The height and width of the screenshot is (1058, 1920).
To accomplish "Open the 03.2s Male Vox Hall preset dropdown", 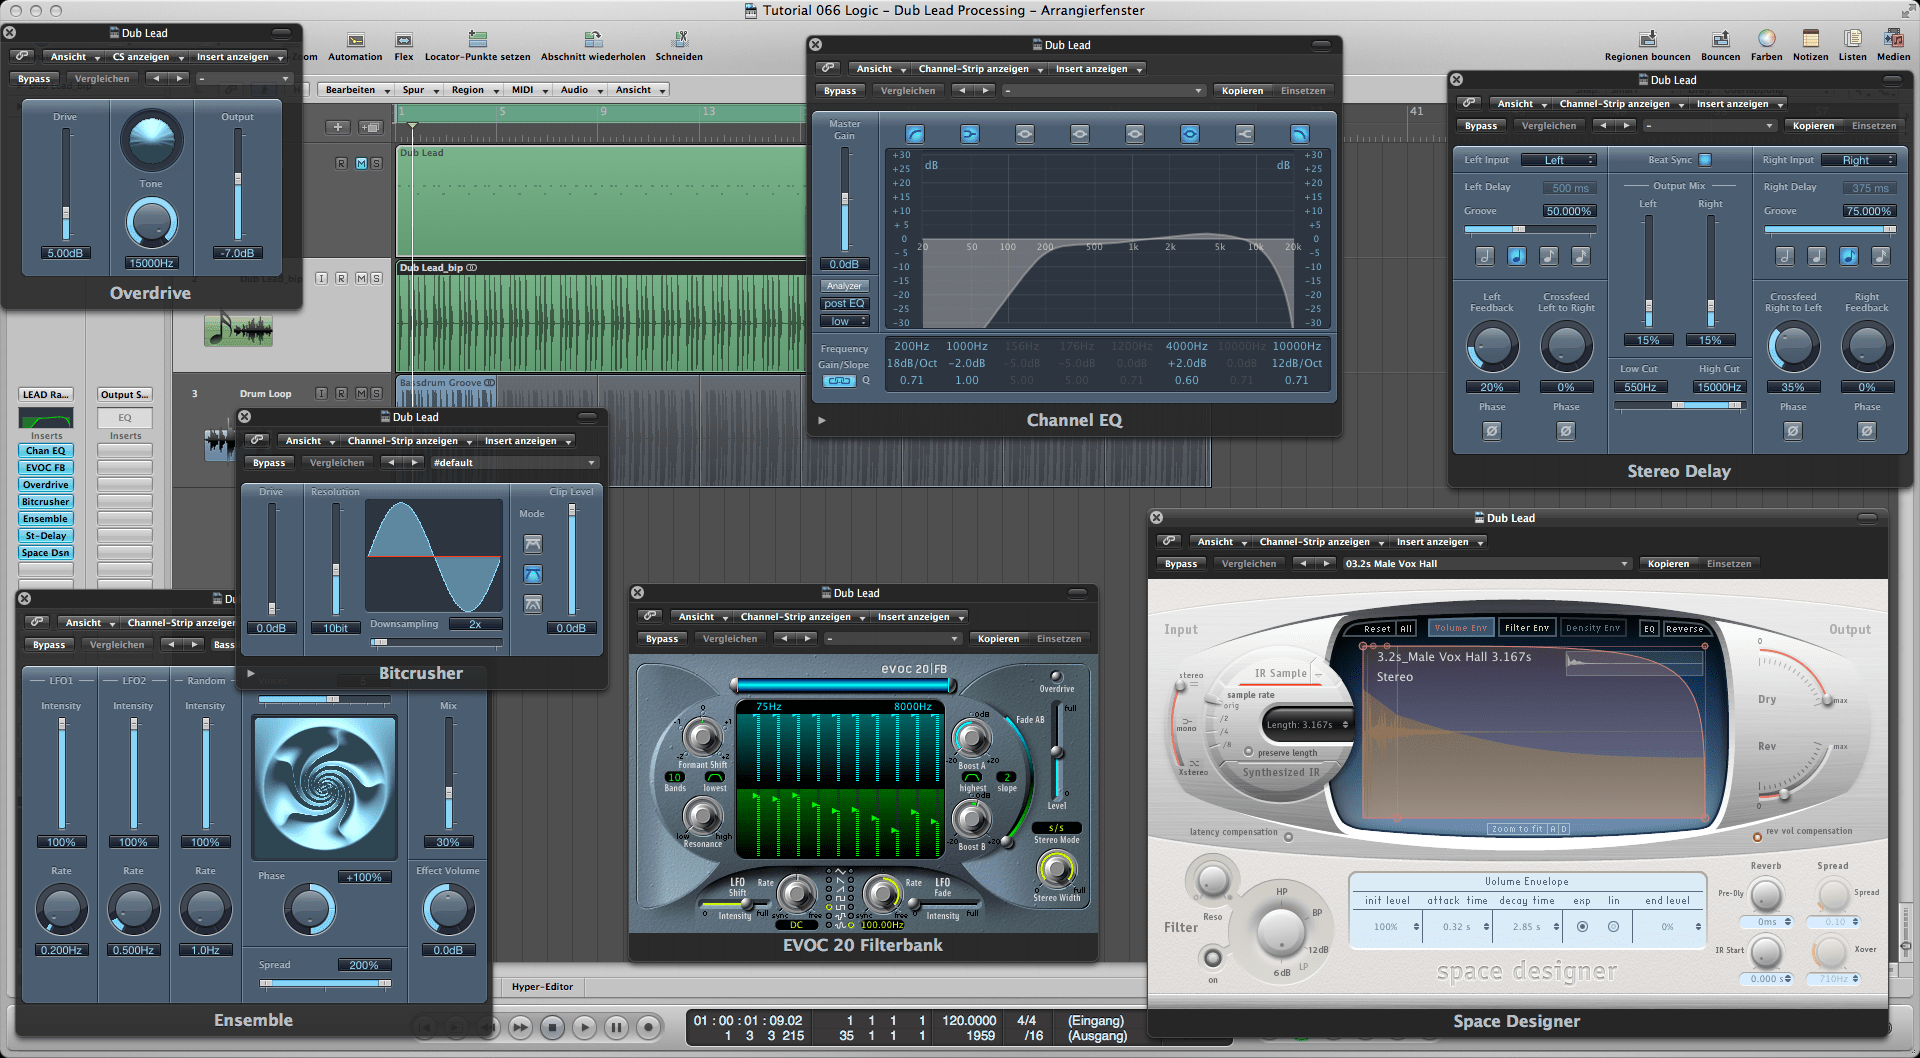I will [x=1486, y=564].
